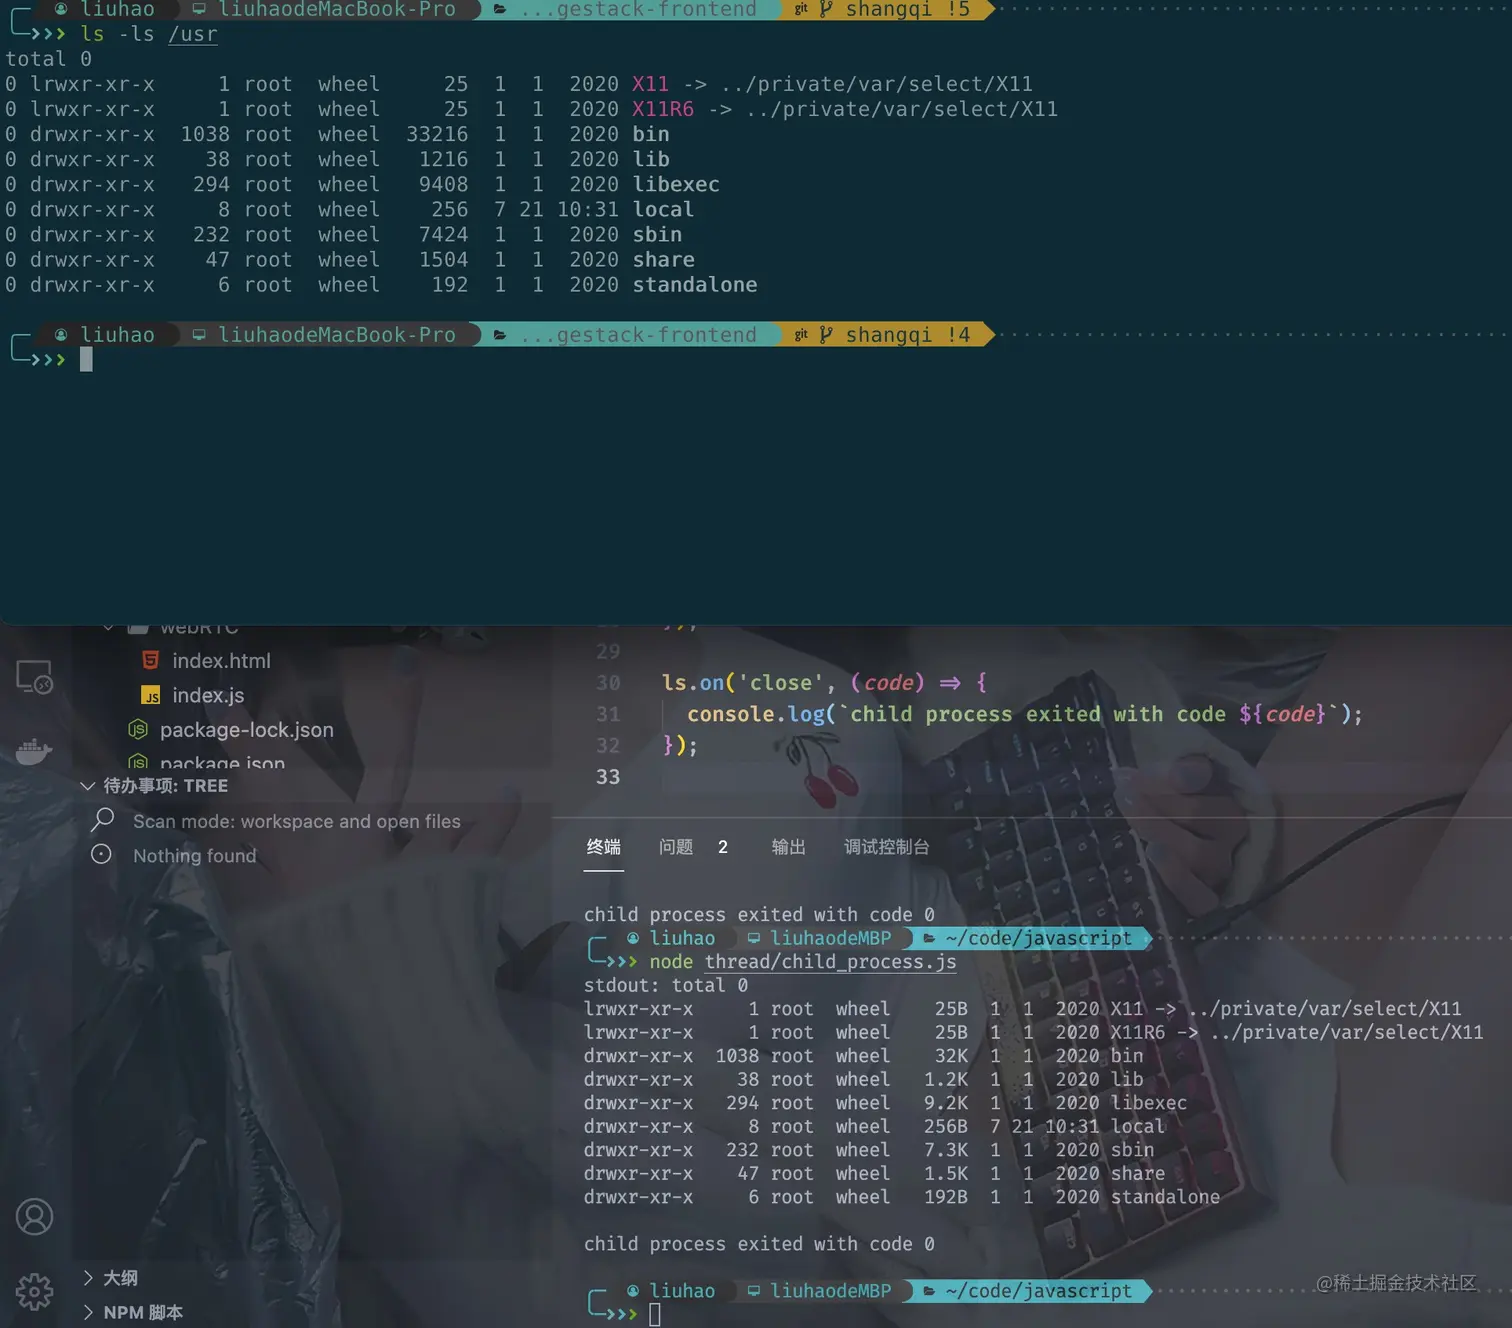Click the JS icon beside index.js
Image resolution: width=1512 pixels, height=1328 pixels.
pyautogui.click(x=151, y=695)
